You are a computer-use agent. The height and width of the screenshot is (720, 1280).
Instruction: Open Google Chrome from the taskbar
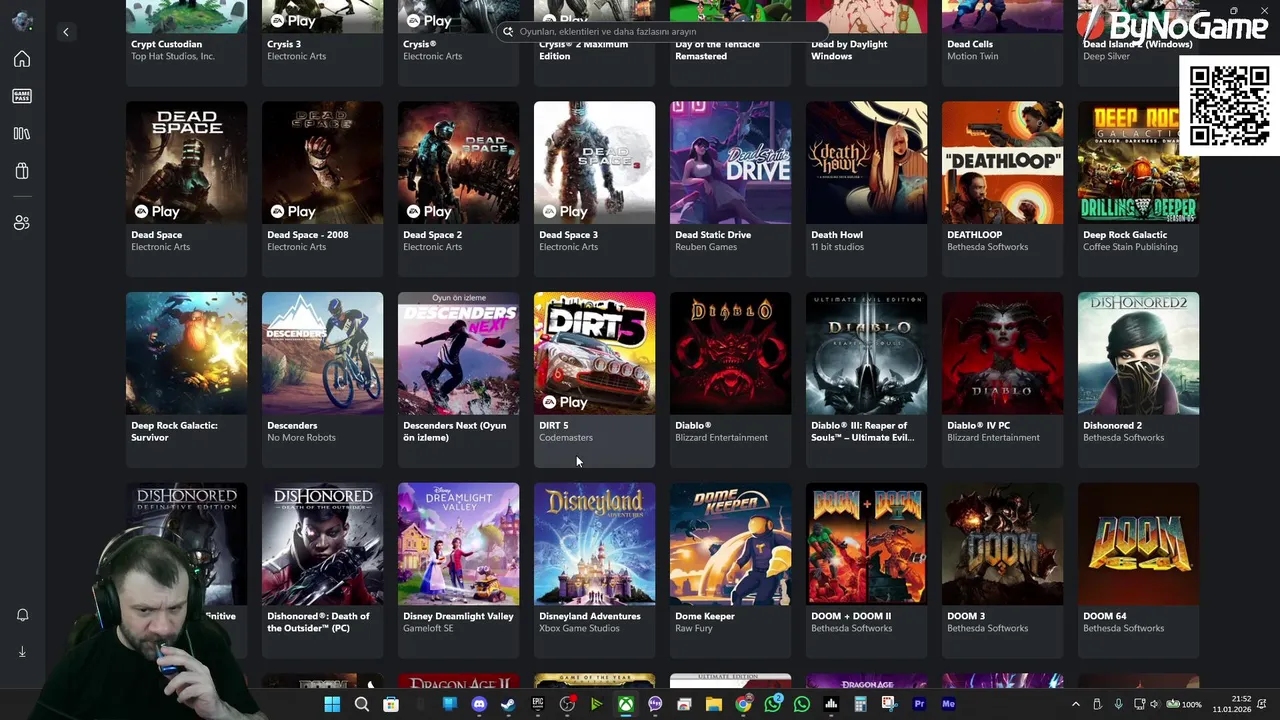(743, 704)
